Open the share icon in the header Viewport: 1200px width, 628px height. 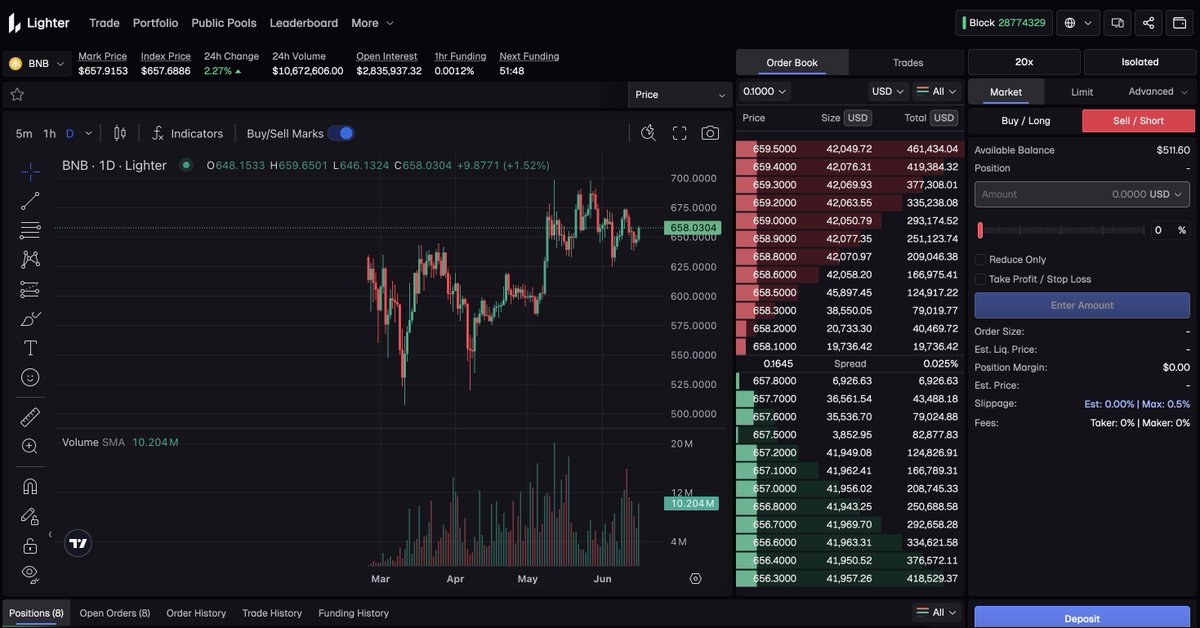pos(1147,21)
